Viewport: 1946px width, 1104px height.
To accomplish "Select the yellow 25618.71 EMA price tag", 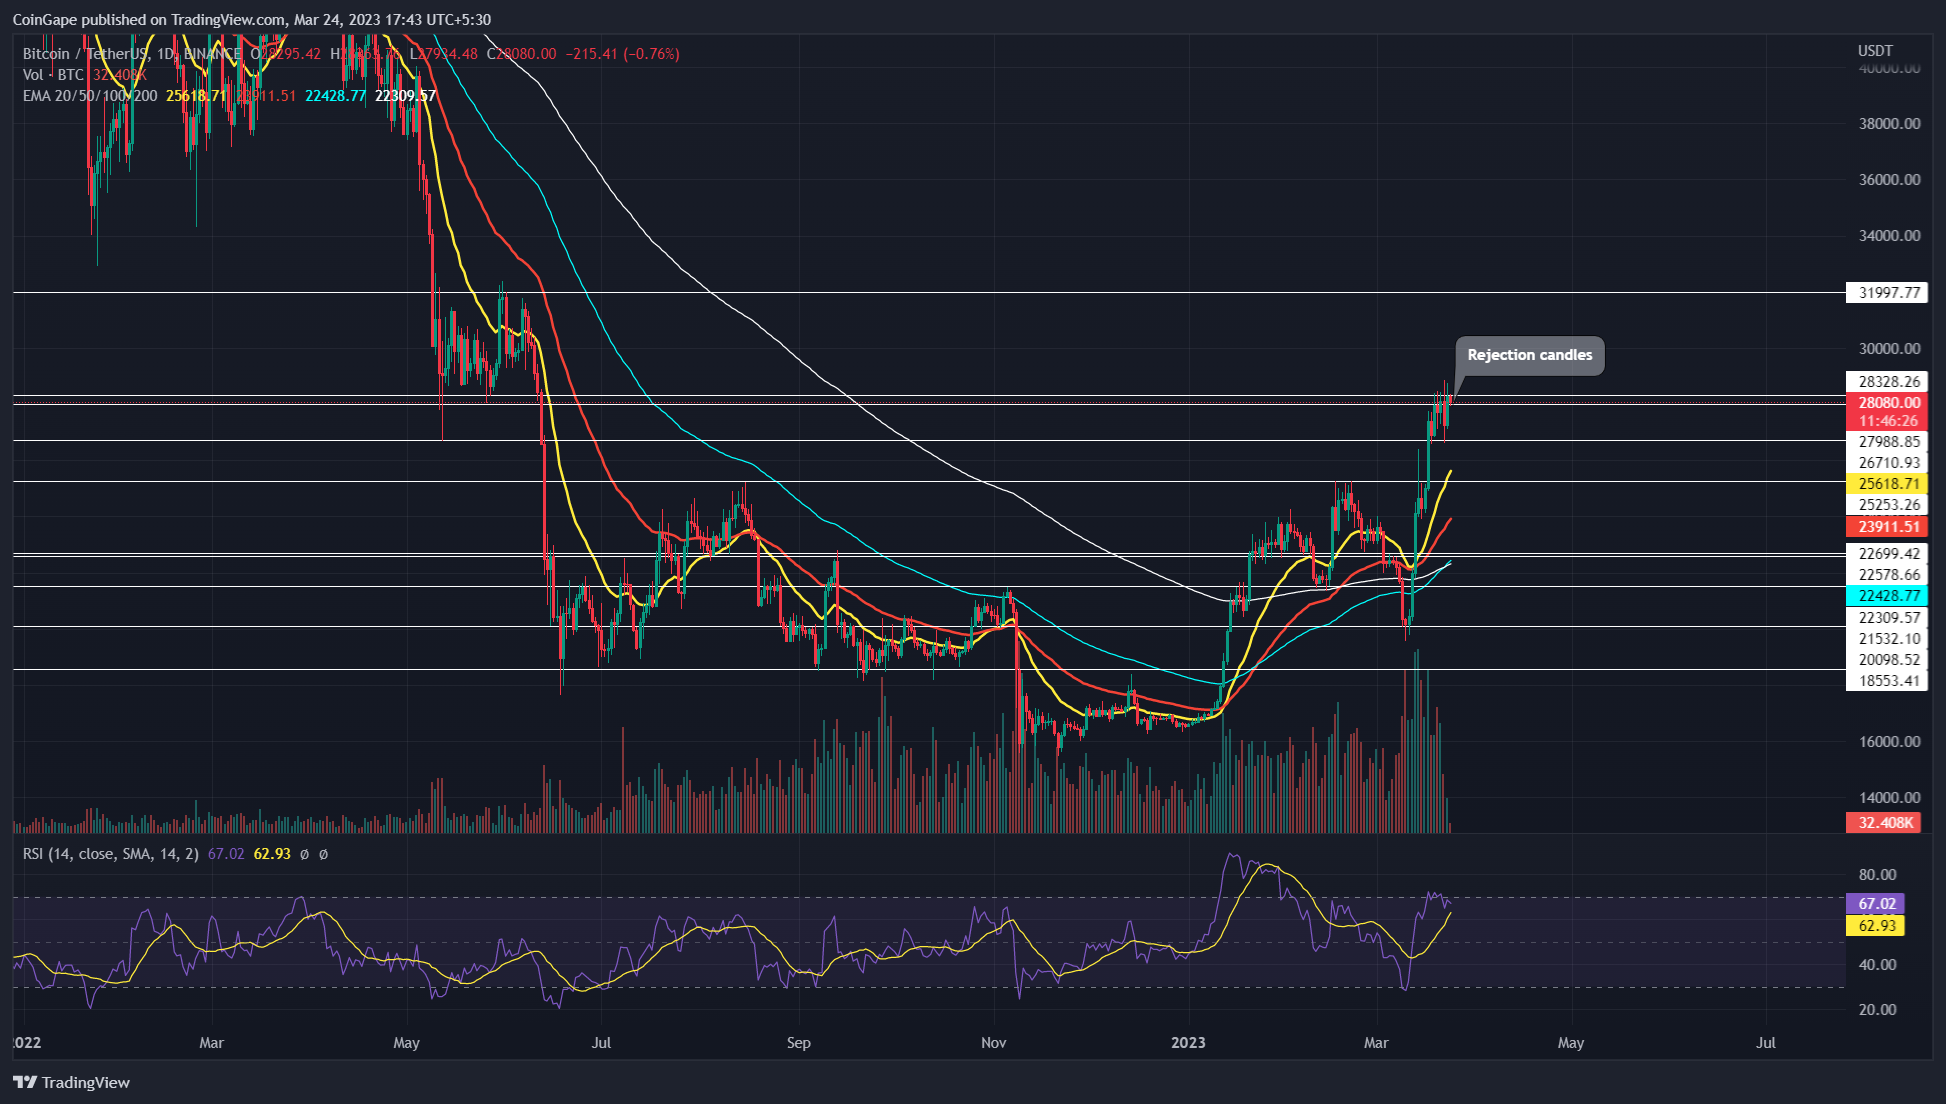I will coord(1888,483).
